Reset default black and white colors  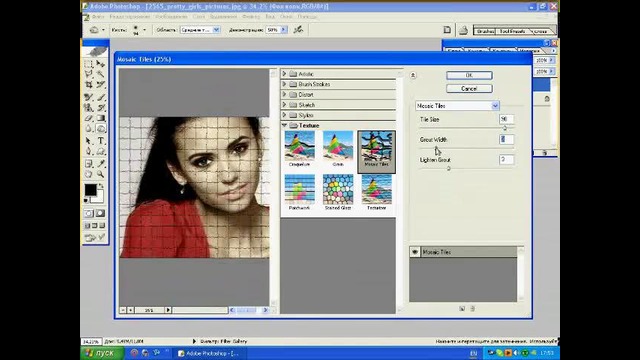click(x=86, y=200)
